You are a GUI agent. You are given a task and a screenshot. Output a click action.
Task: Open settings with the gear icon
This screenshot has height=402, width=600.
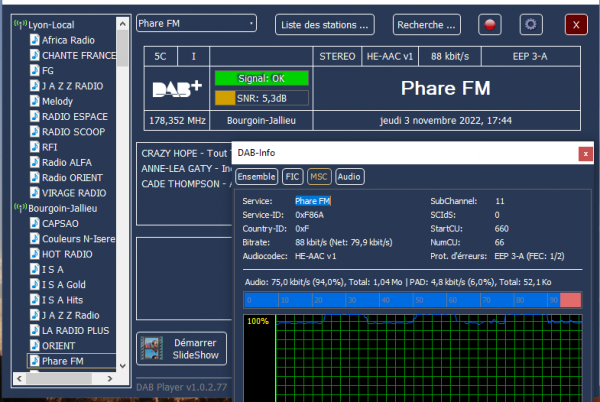click(x=531, y=25)
